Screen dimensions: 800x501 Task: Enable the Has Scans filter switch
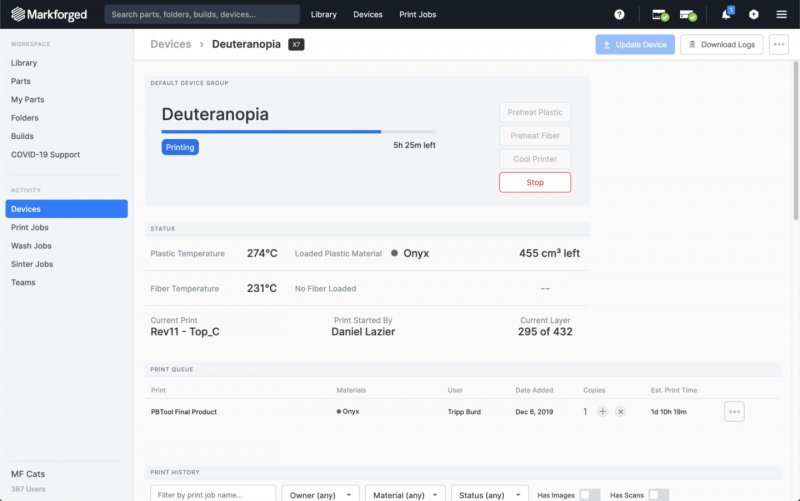tap(658, 494)
